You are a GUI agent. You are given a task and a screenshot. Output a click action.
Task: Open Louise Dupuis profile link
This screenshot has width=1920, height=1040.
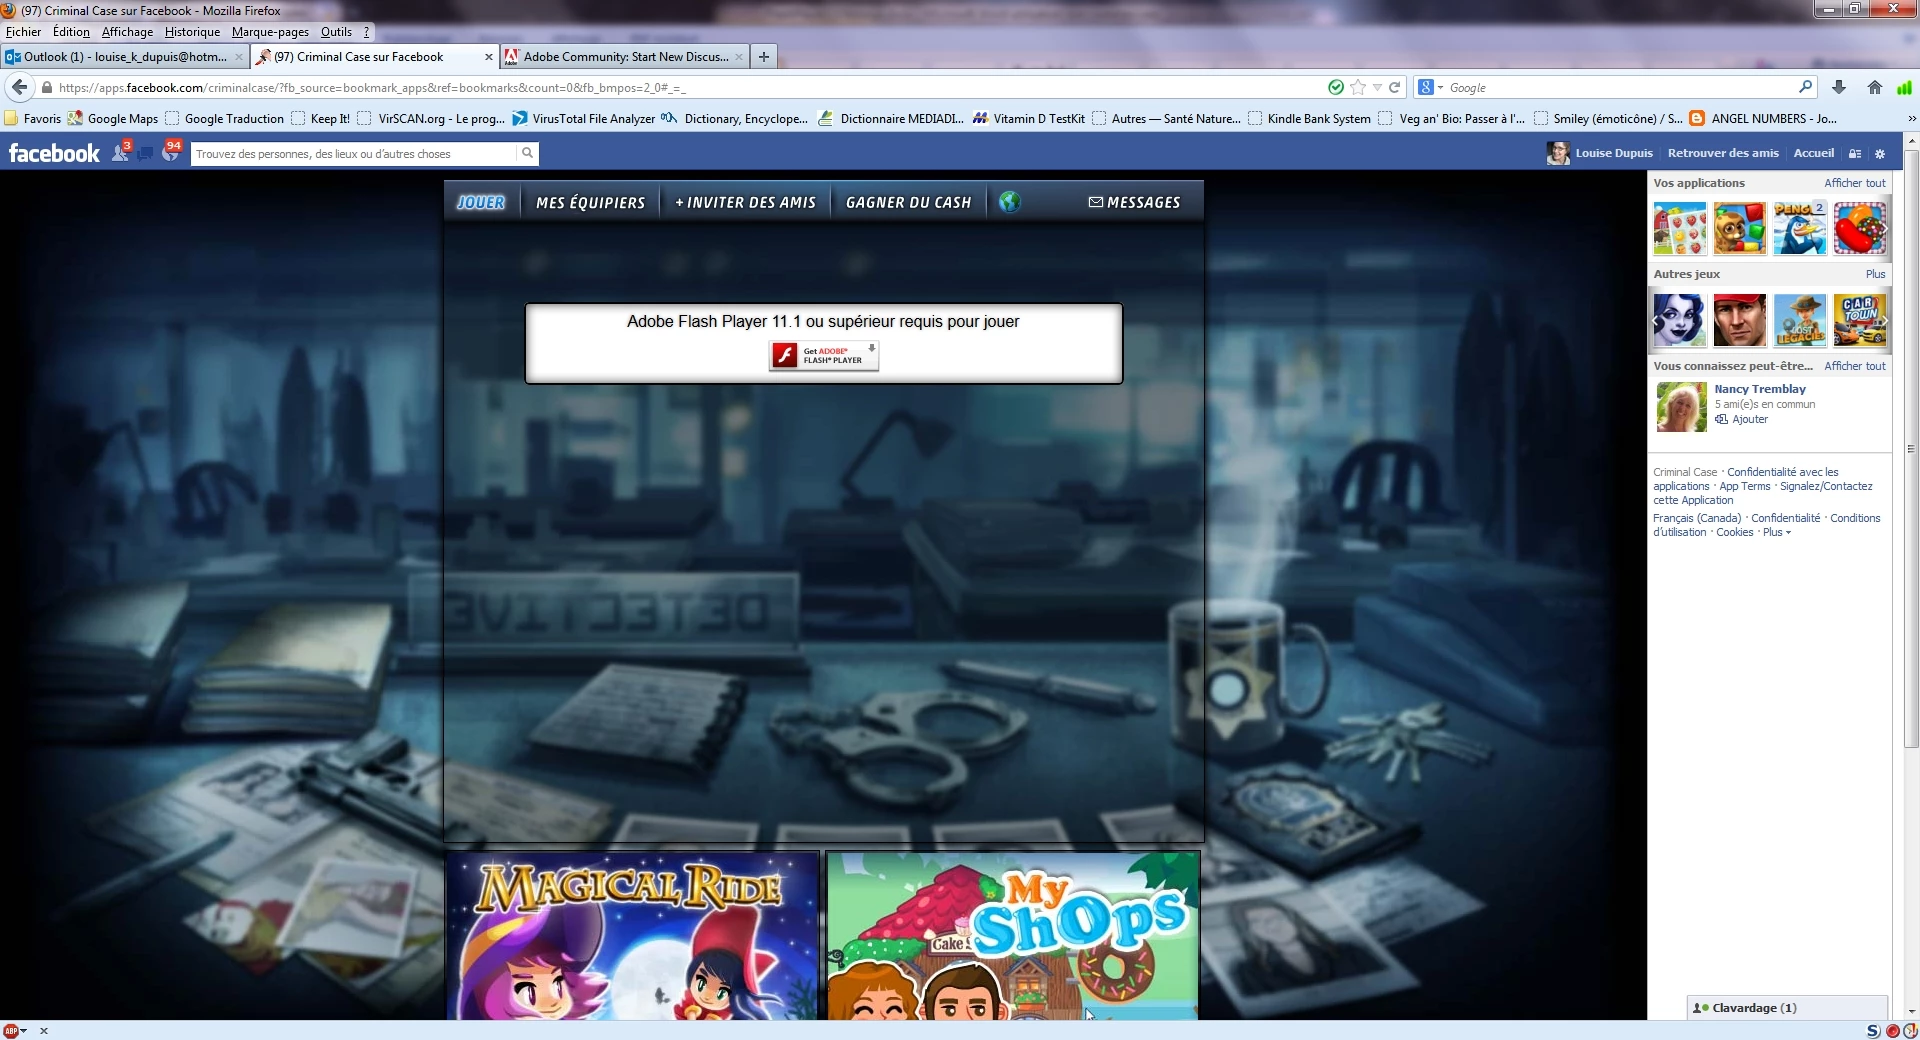pyautogui.click(x=1614, y=153)
